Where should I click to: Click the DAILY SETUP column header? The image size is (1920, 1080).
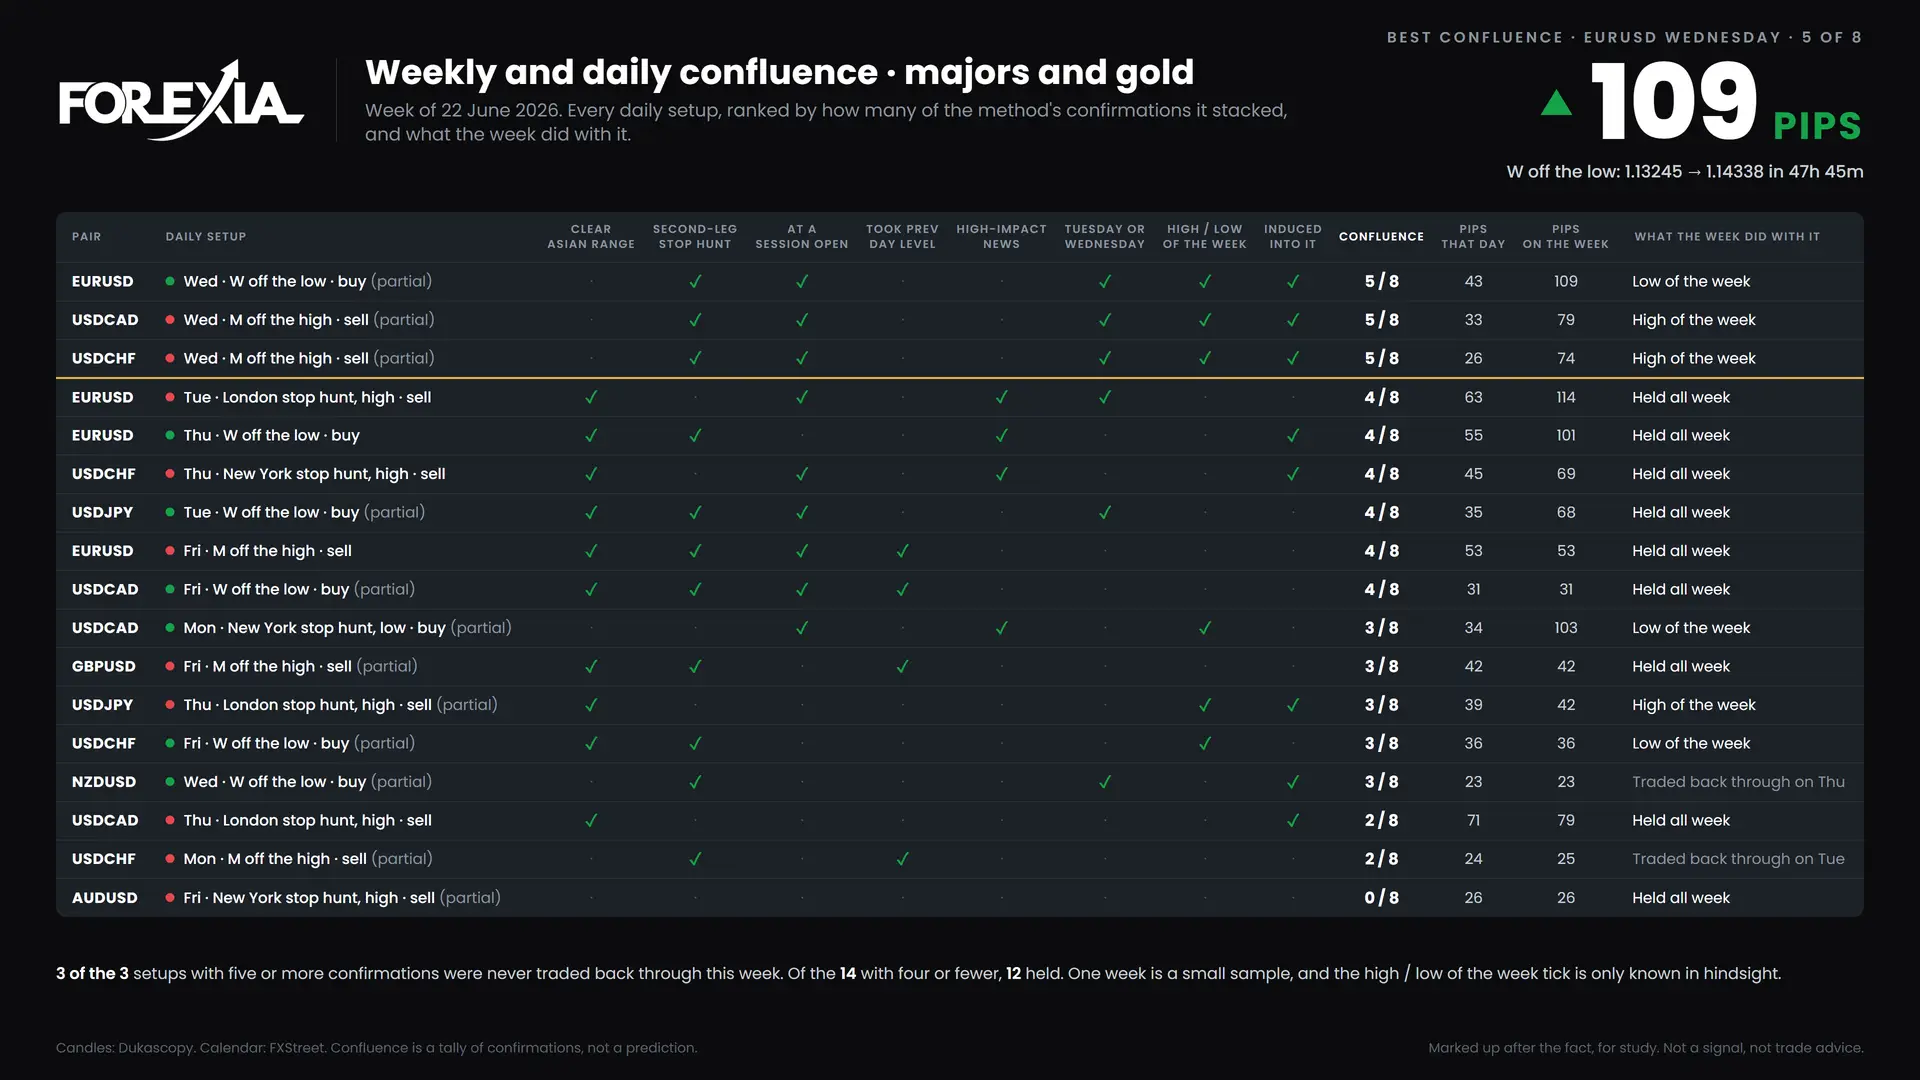[206, 237]
